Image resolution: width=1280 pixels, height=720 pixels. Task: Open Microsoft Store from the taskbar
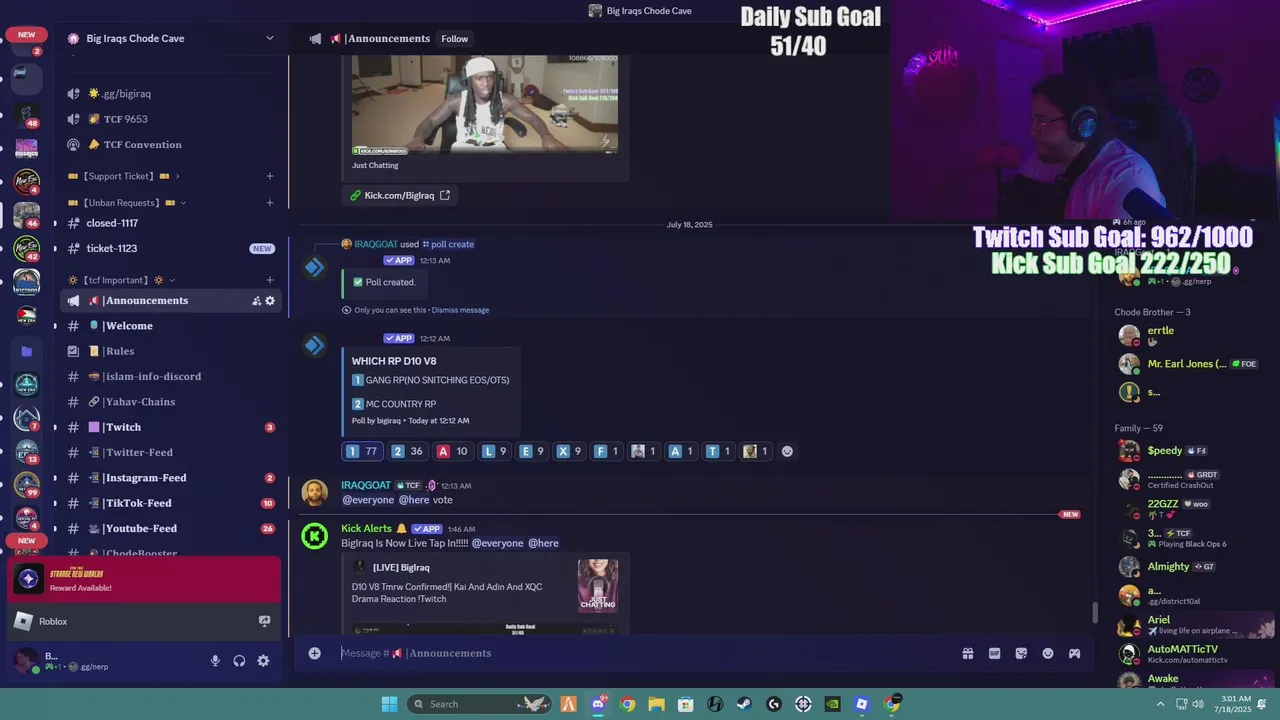pyautogui.click(x=685, y=704)
